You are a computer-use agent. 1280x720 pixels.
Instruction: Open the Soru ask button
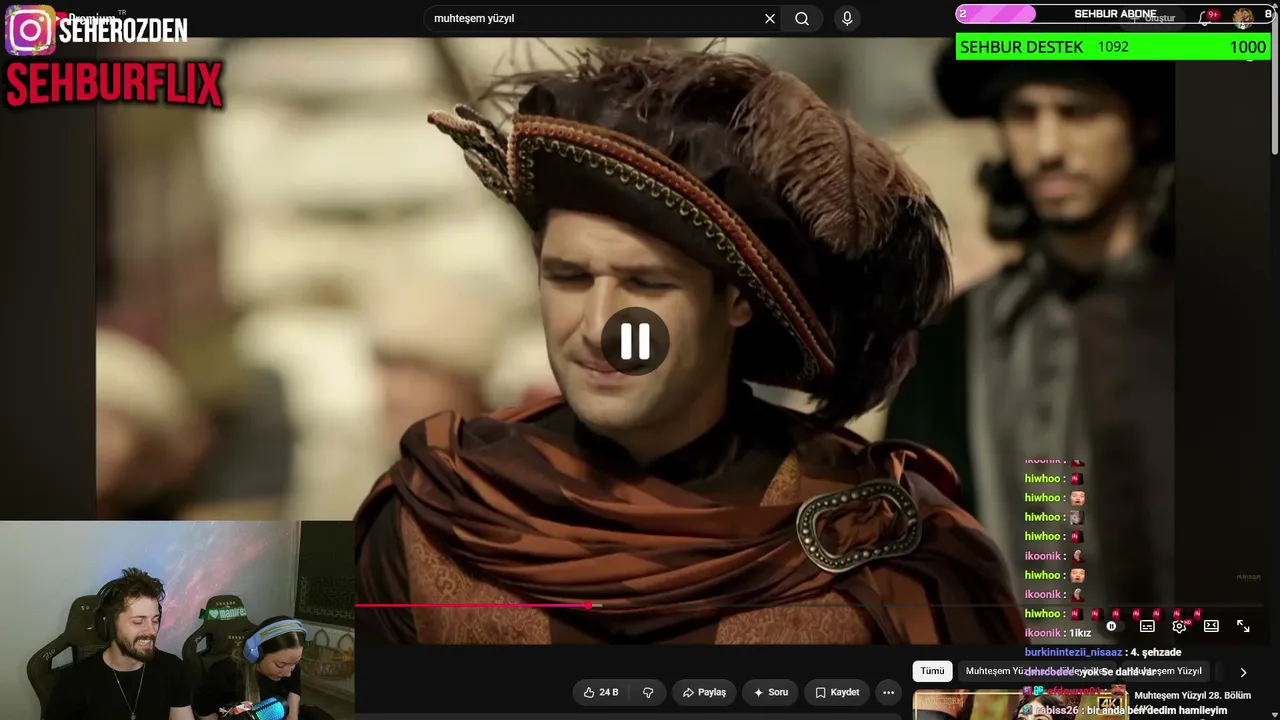tap(770, 692)
